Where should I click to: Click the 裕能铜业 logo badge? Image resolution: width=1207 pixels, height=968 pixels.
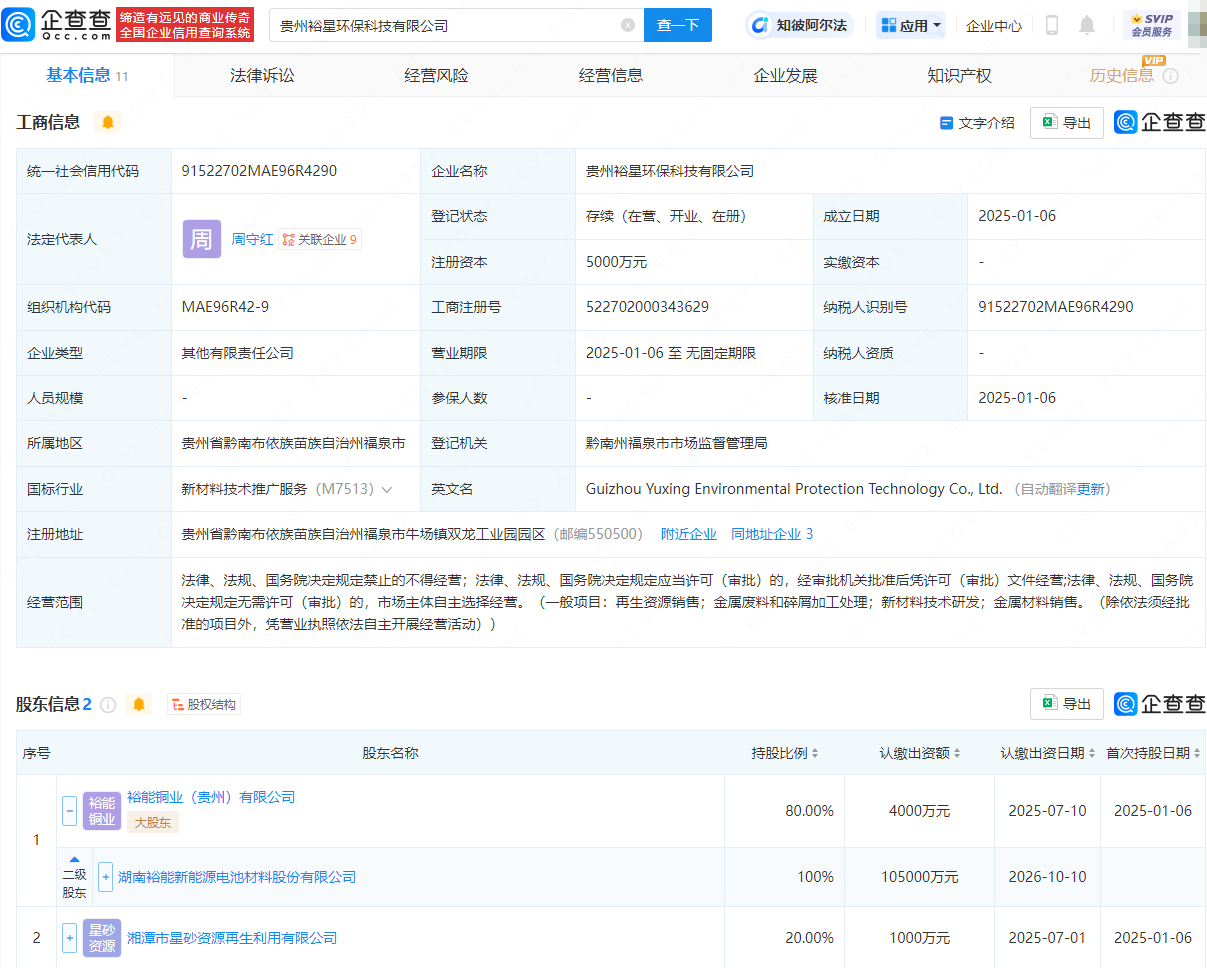click(102, 811)
